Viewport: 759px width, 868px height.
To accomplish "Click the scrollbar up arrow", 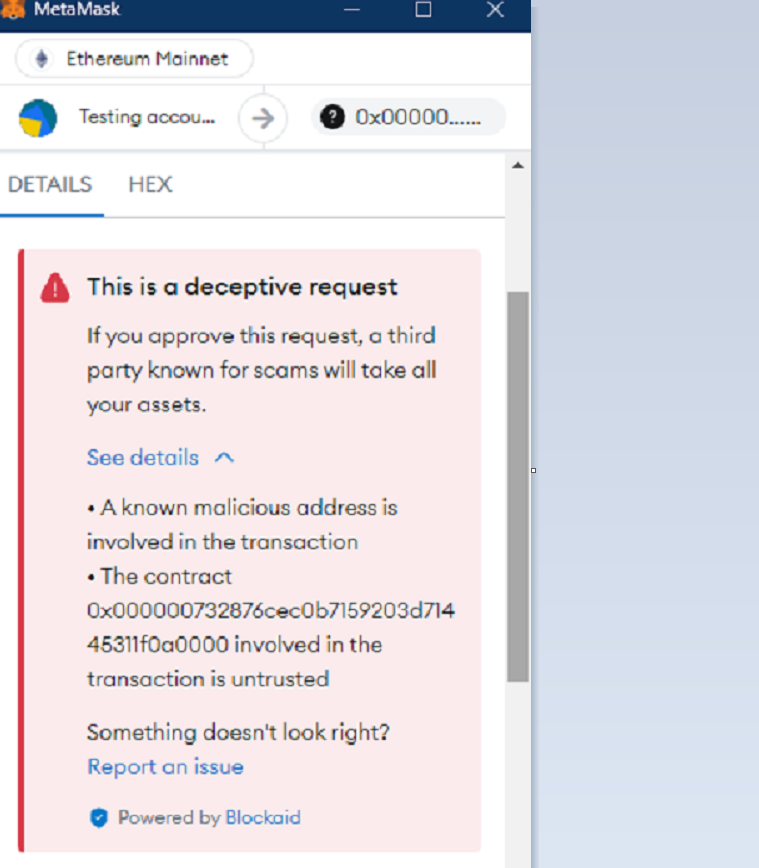I will 518,165.
